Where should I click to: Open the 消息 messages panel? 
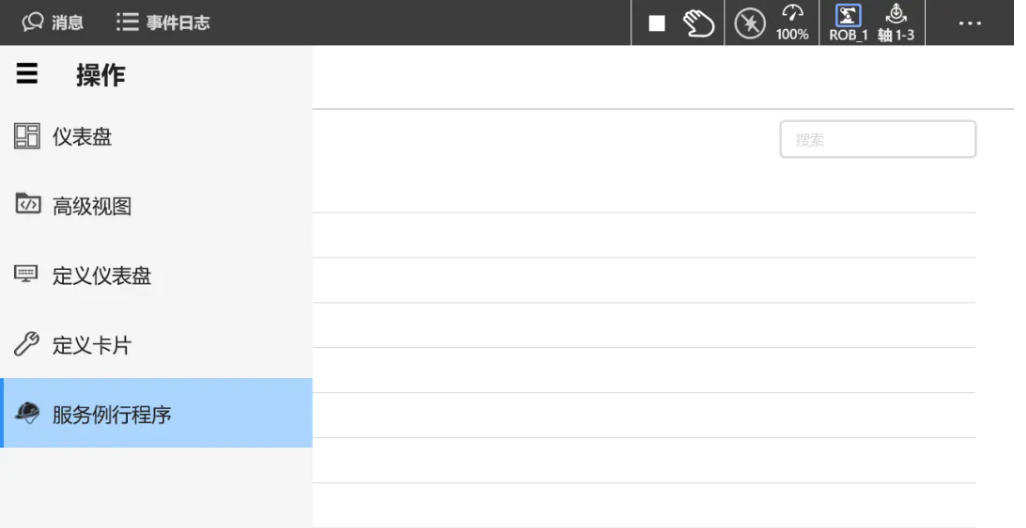[x=54, y=22]
